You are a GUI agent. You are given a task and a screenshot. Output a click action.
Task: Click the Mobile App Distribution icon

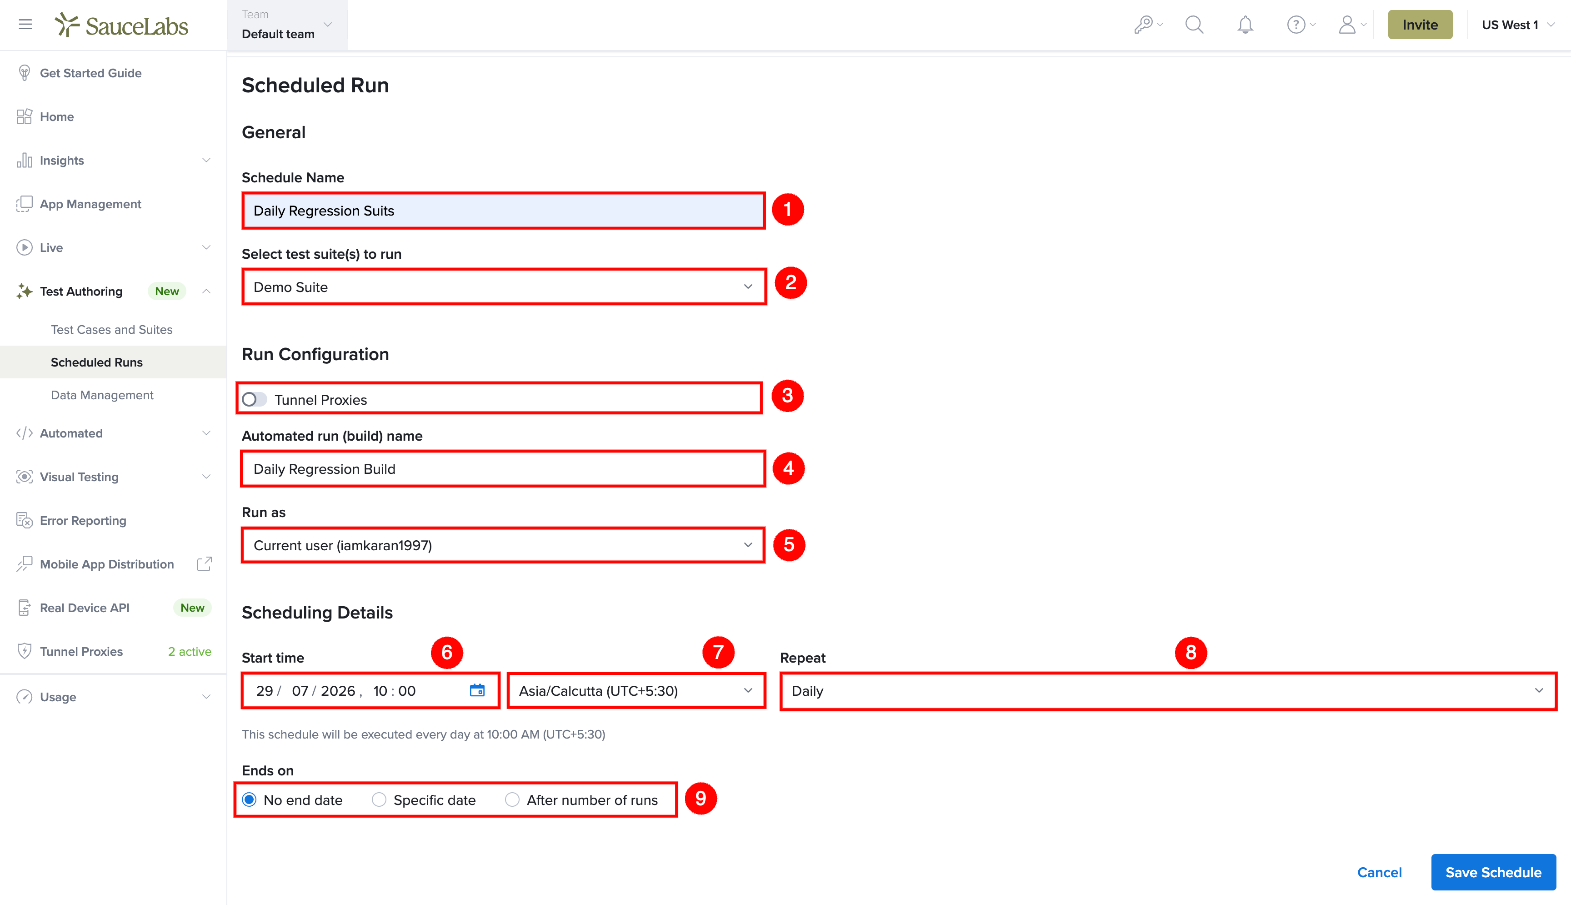point(24,565)
